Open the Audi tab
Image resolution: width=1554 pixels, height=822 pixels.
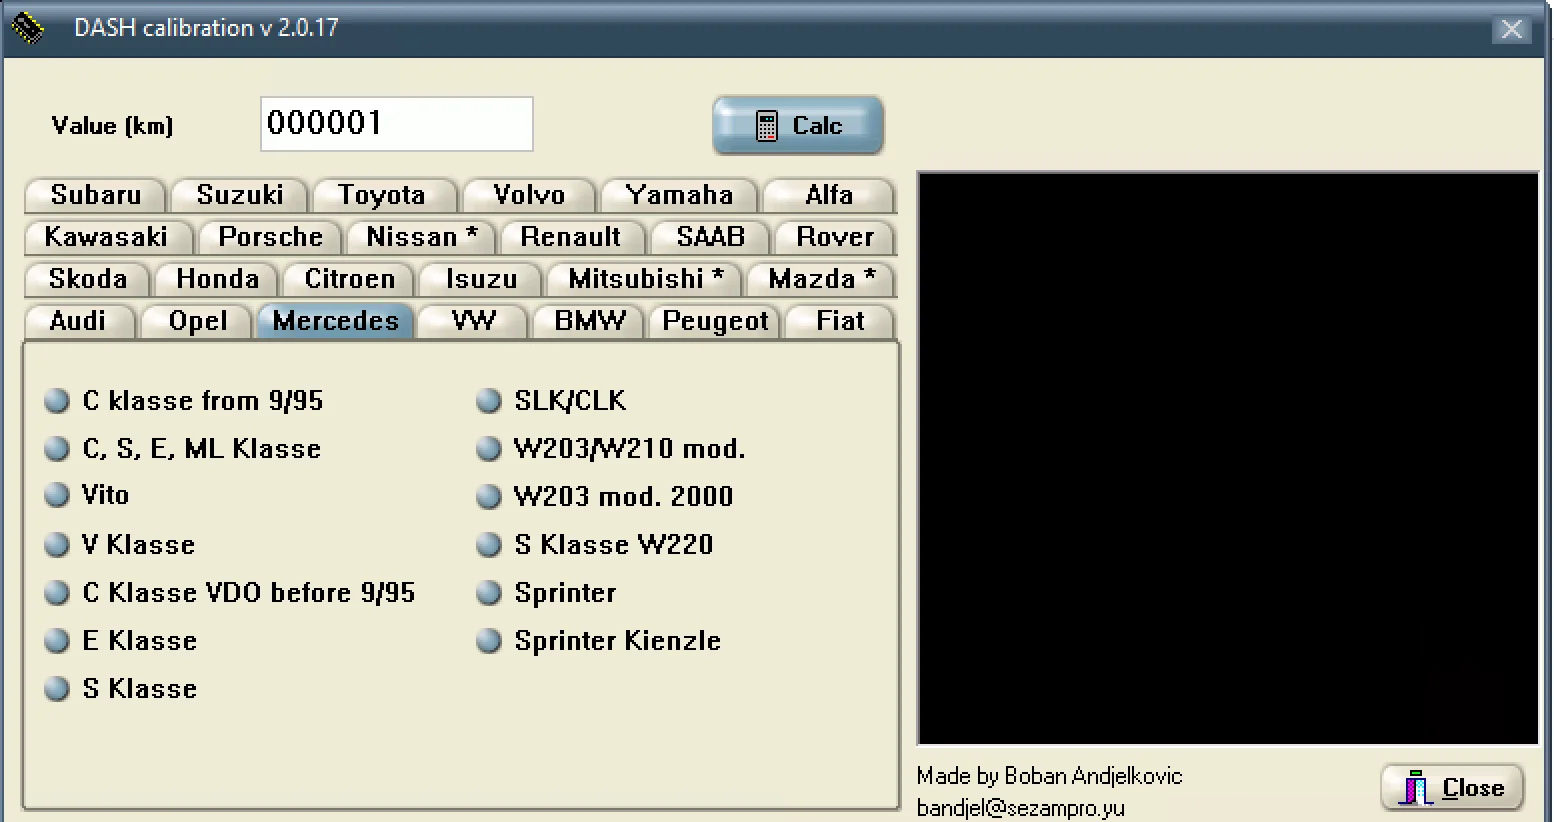(x=78, y=321)
